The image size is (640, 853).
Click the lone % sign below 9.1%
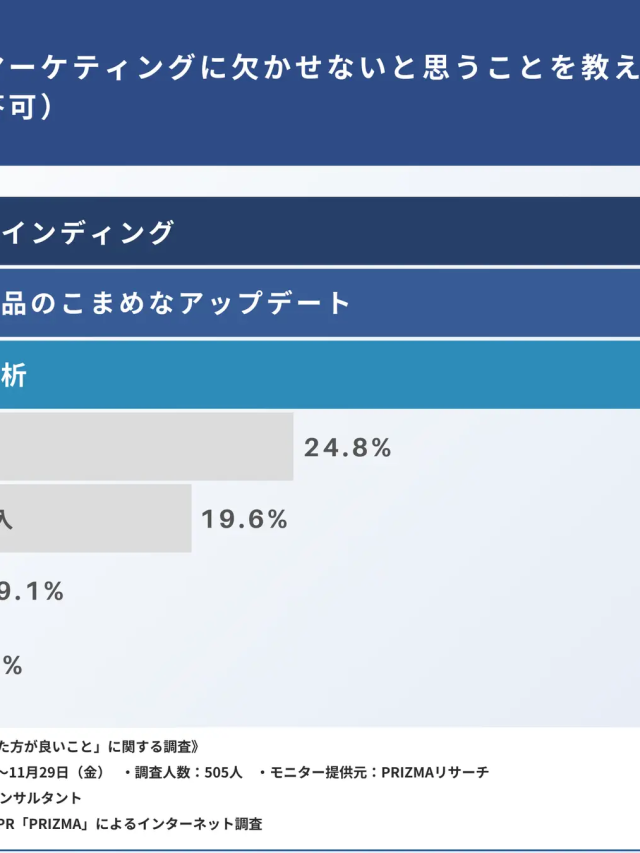tap(12, 665)
